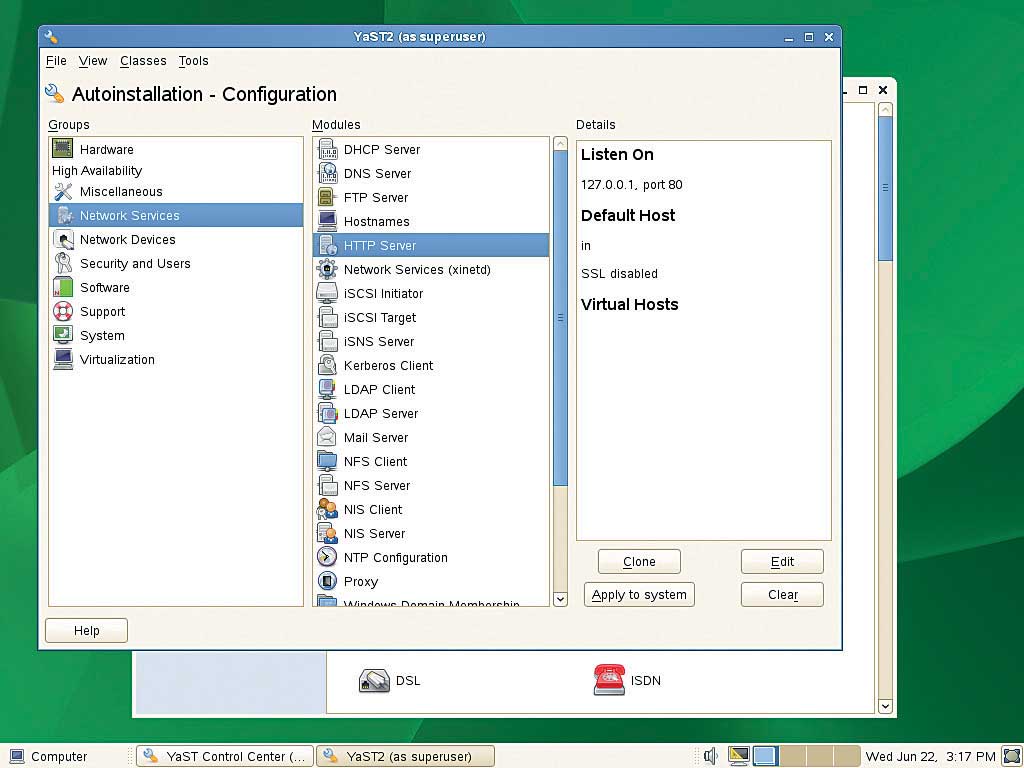This screenshot has height=768, width=1024.
Task: Click the iSCSI Initiator icon
Action: (327, 293)
